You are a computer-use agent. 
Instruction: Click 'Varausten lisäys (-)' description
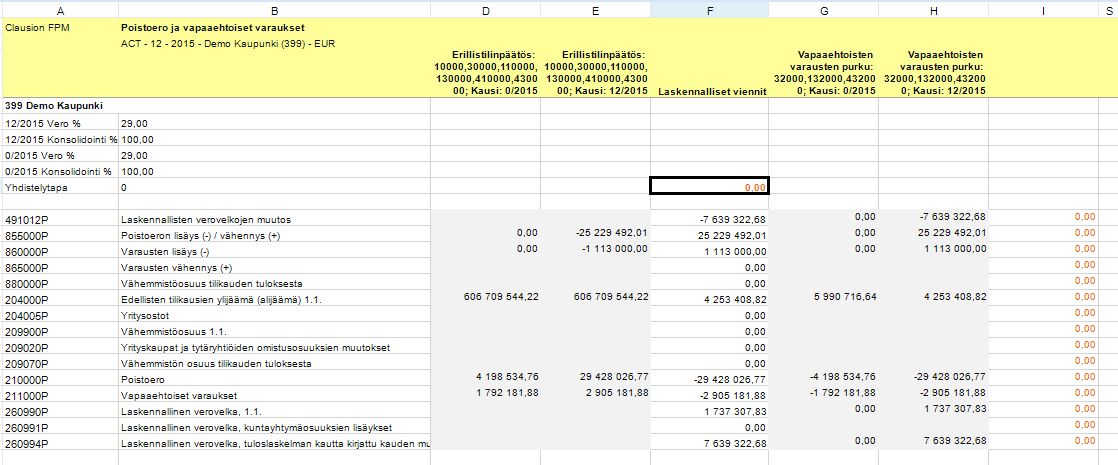point(164,251)
